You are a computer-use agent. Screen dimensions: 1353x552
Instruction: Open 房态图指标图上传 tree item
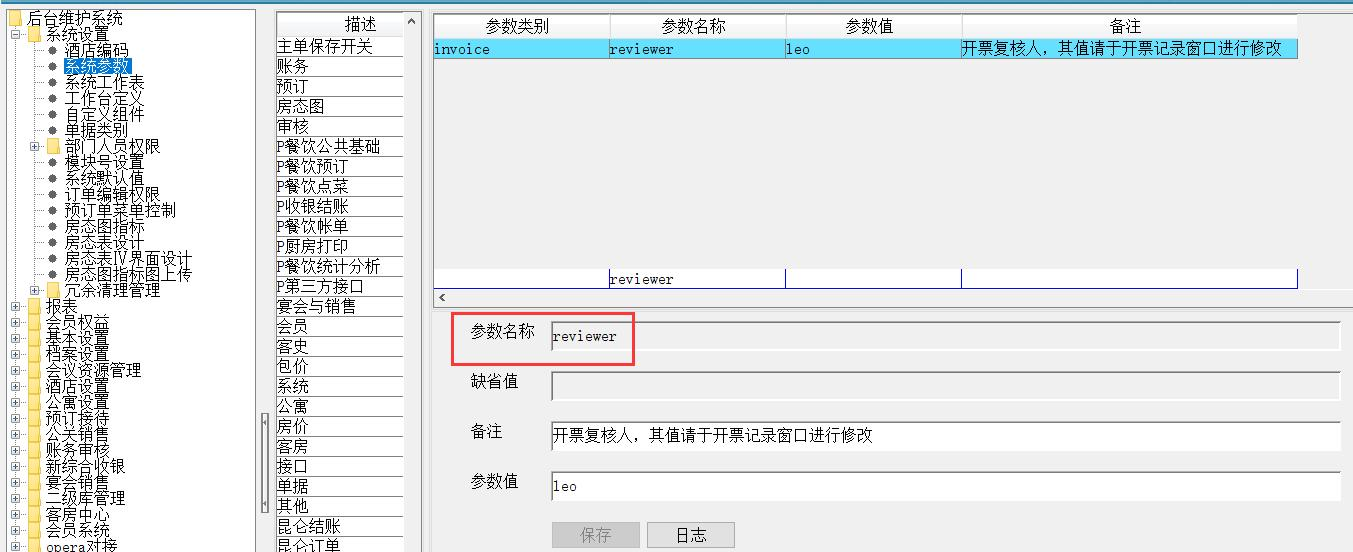pyautogui.click(x=128, y=275)
